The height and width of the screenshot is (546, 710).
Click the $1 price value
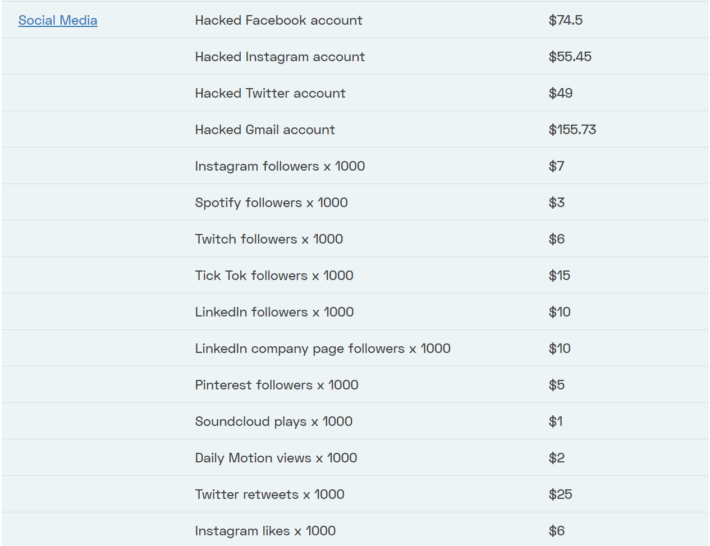point(555,421)
